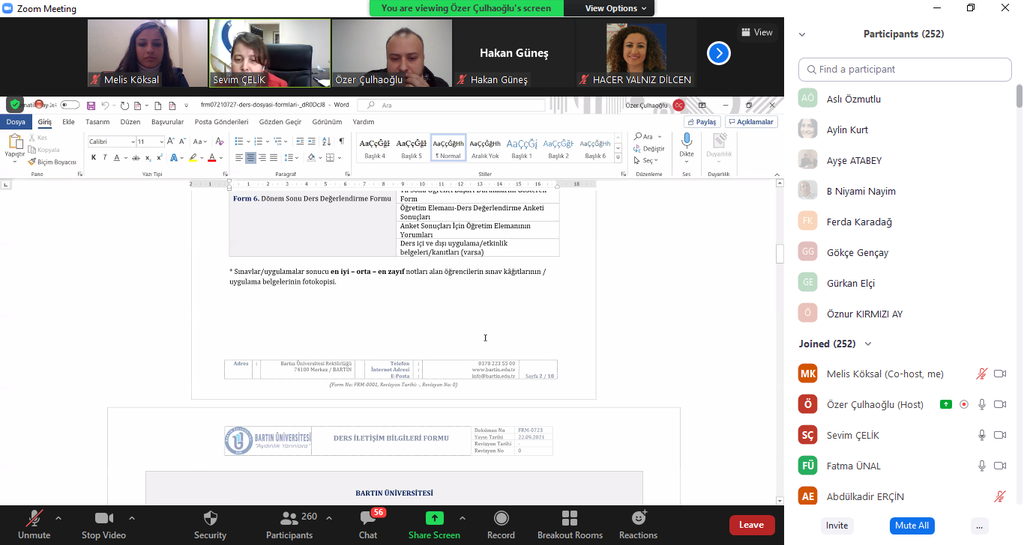Image resolution: width=1024 pixels, height=545 pixels.
Task: Click the Security shield icon in Zoom toolbar
Action: click(x=210, y=518)
